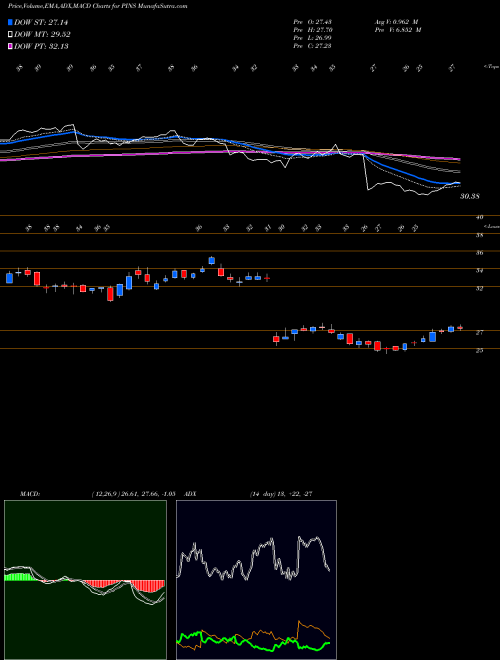This screenshot has width=500, height=660.
Task: Click the 38 price axis label
Action: tap(479, 235)
